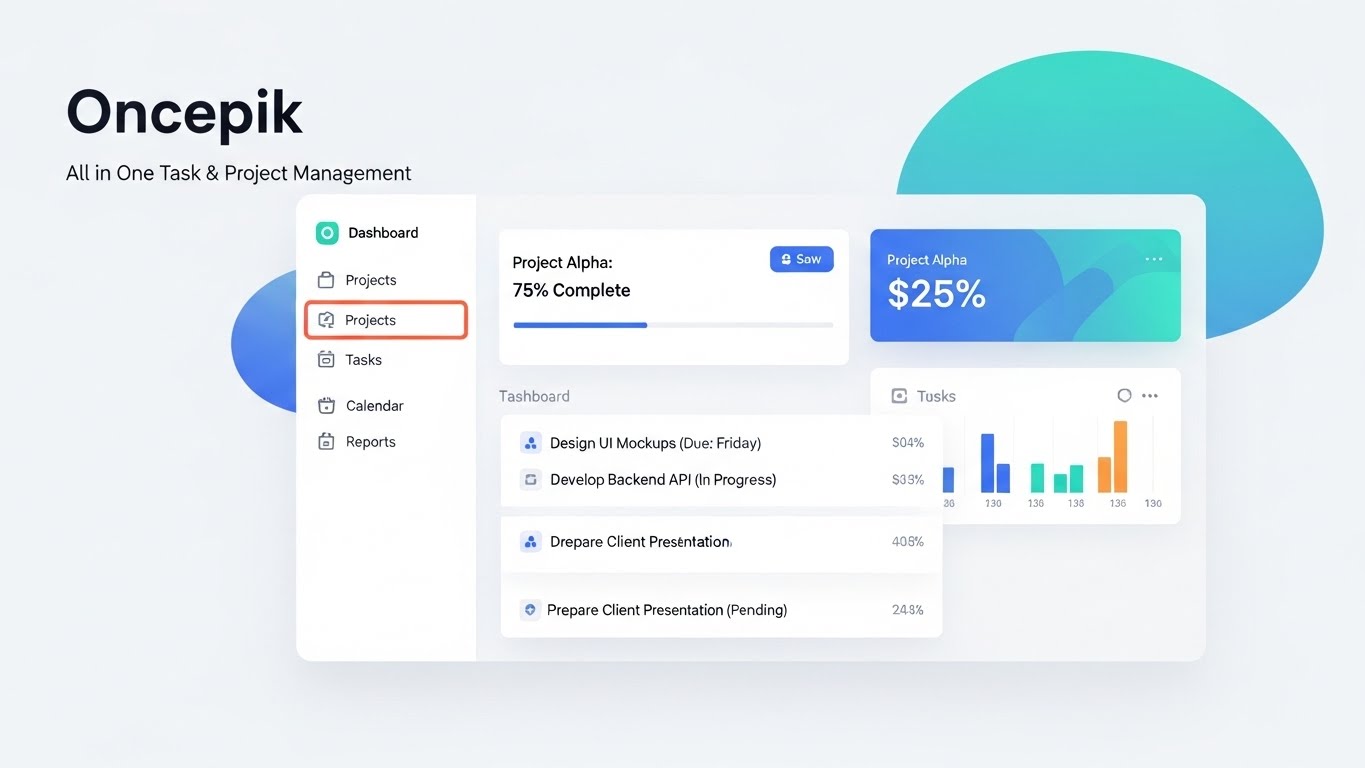The image size is (1365, 768).
Task: Click the briefcase icon beside Projects
Action: [326, 280]
